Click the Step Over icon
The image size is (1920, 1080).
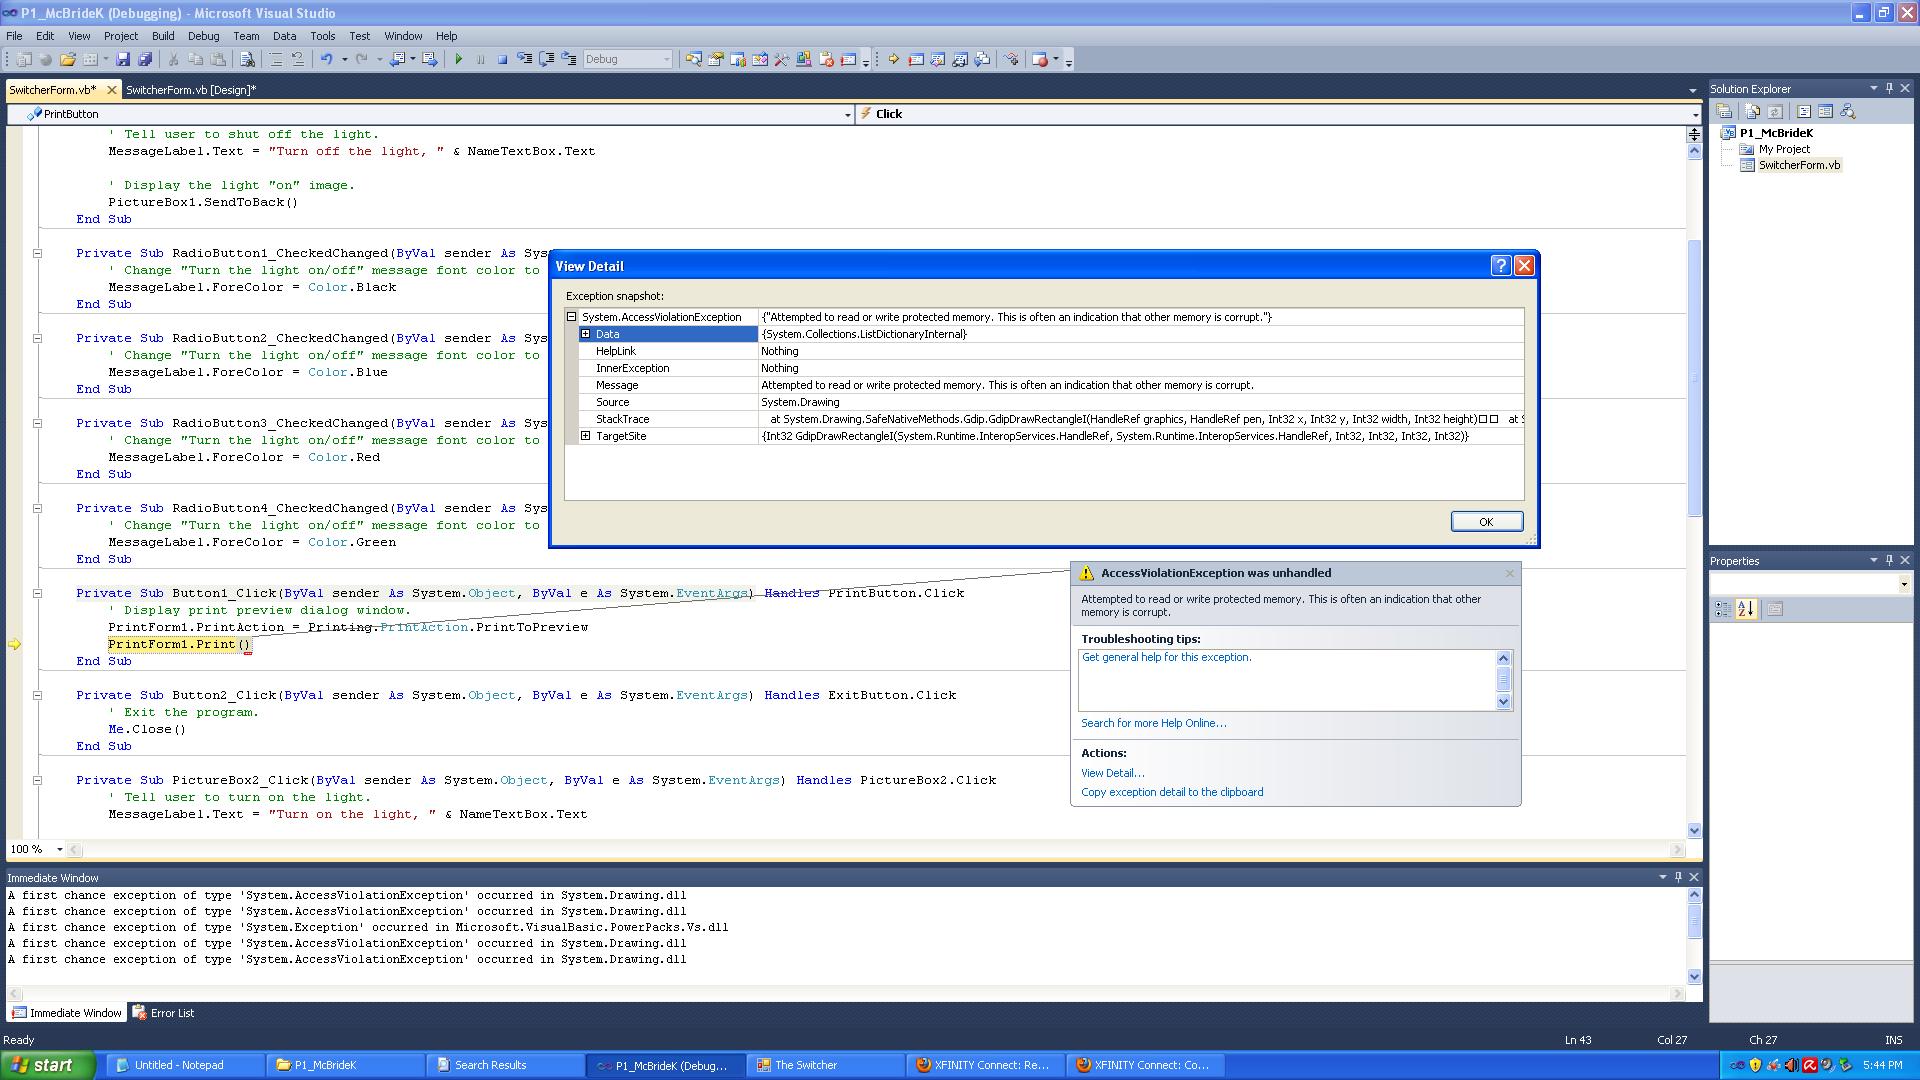coord(546,59)
